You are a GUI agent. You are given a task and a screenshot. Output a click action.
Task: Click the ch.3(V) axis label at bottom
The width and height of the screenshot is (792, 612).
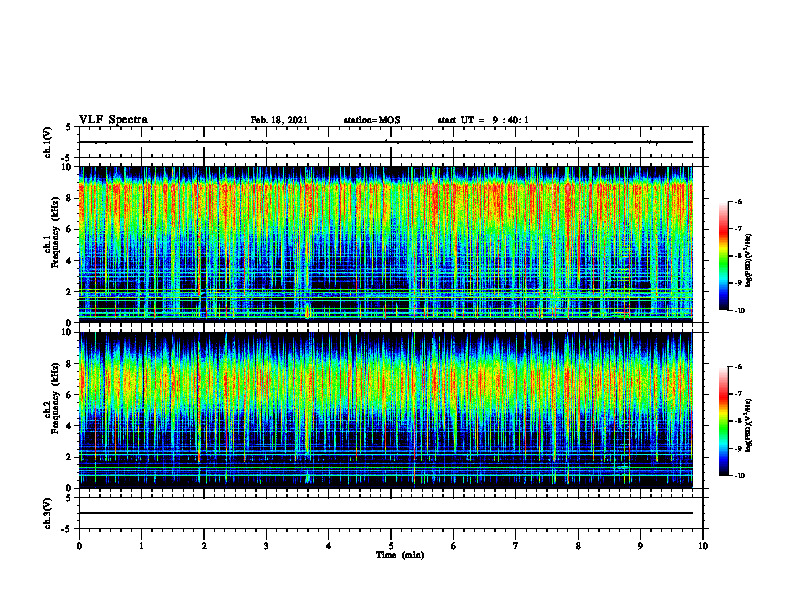[47, 513]
